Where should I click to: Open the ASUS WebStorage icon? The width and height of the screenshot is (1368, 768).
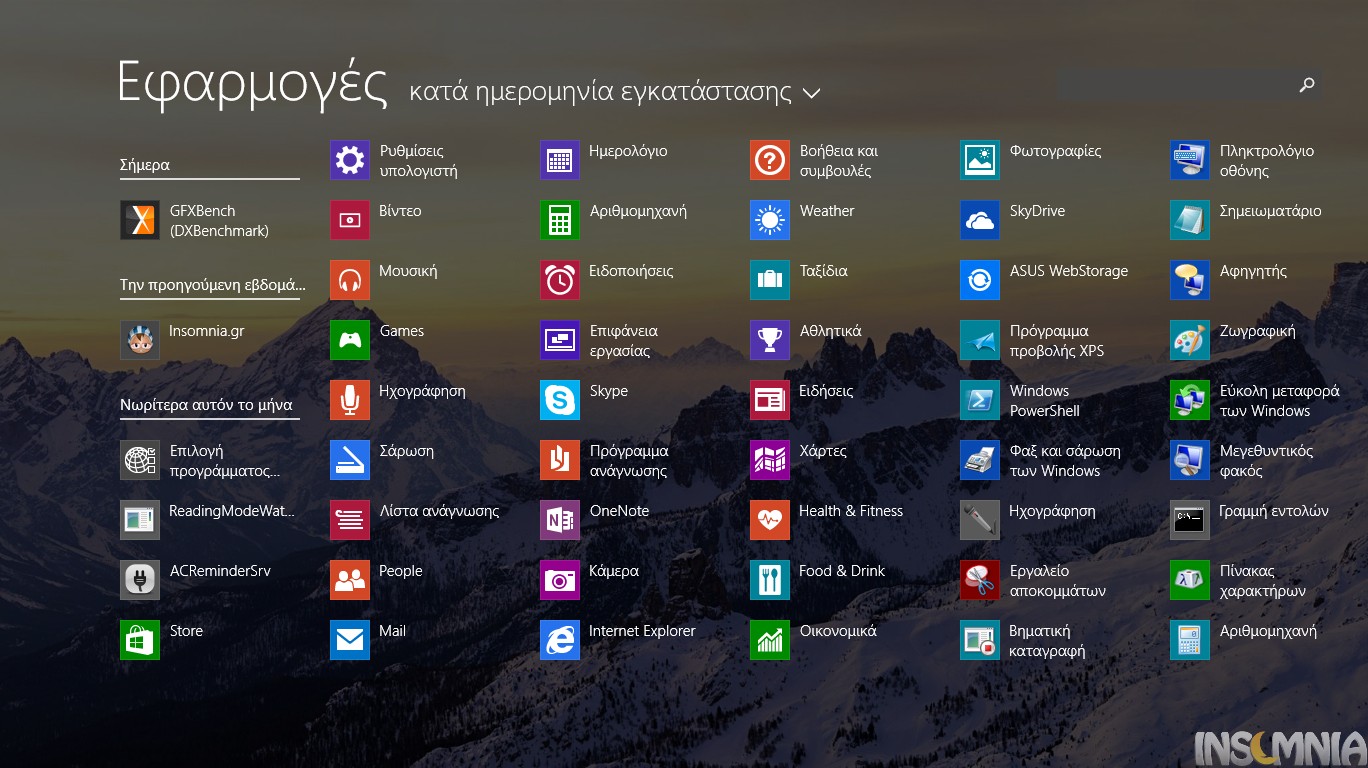(x=980, y=280)
